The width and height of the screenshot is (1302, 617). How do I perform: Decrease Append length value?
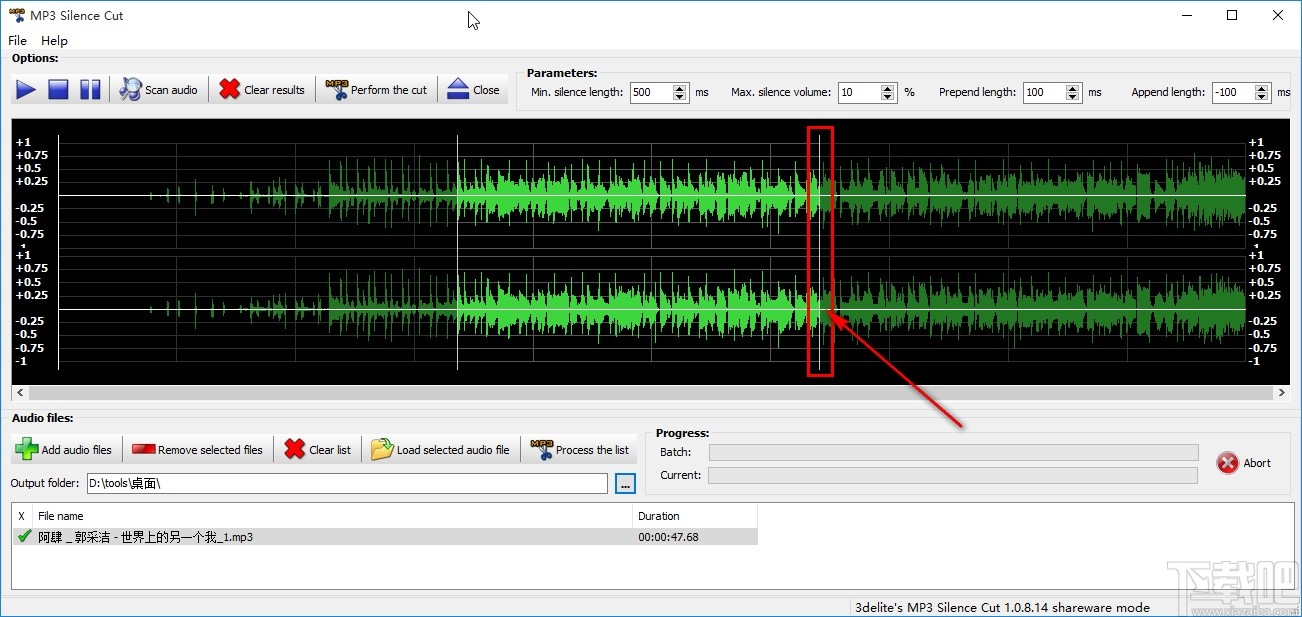1262,97
